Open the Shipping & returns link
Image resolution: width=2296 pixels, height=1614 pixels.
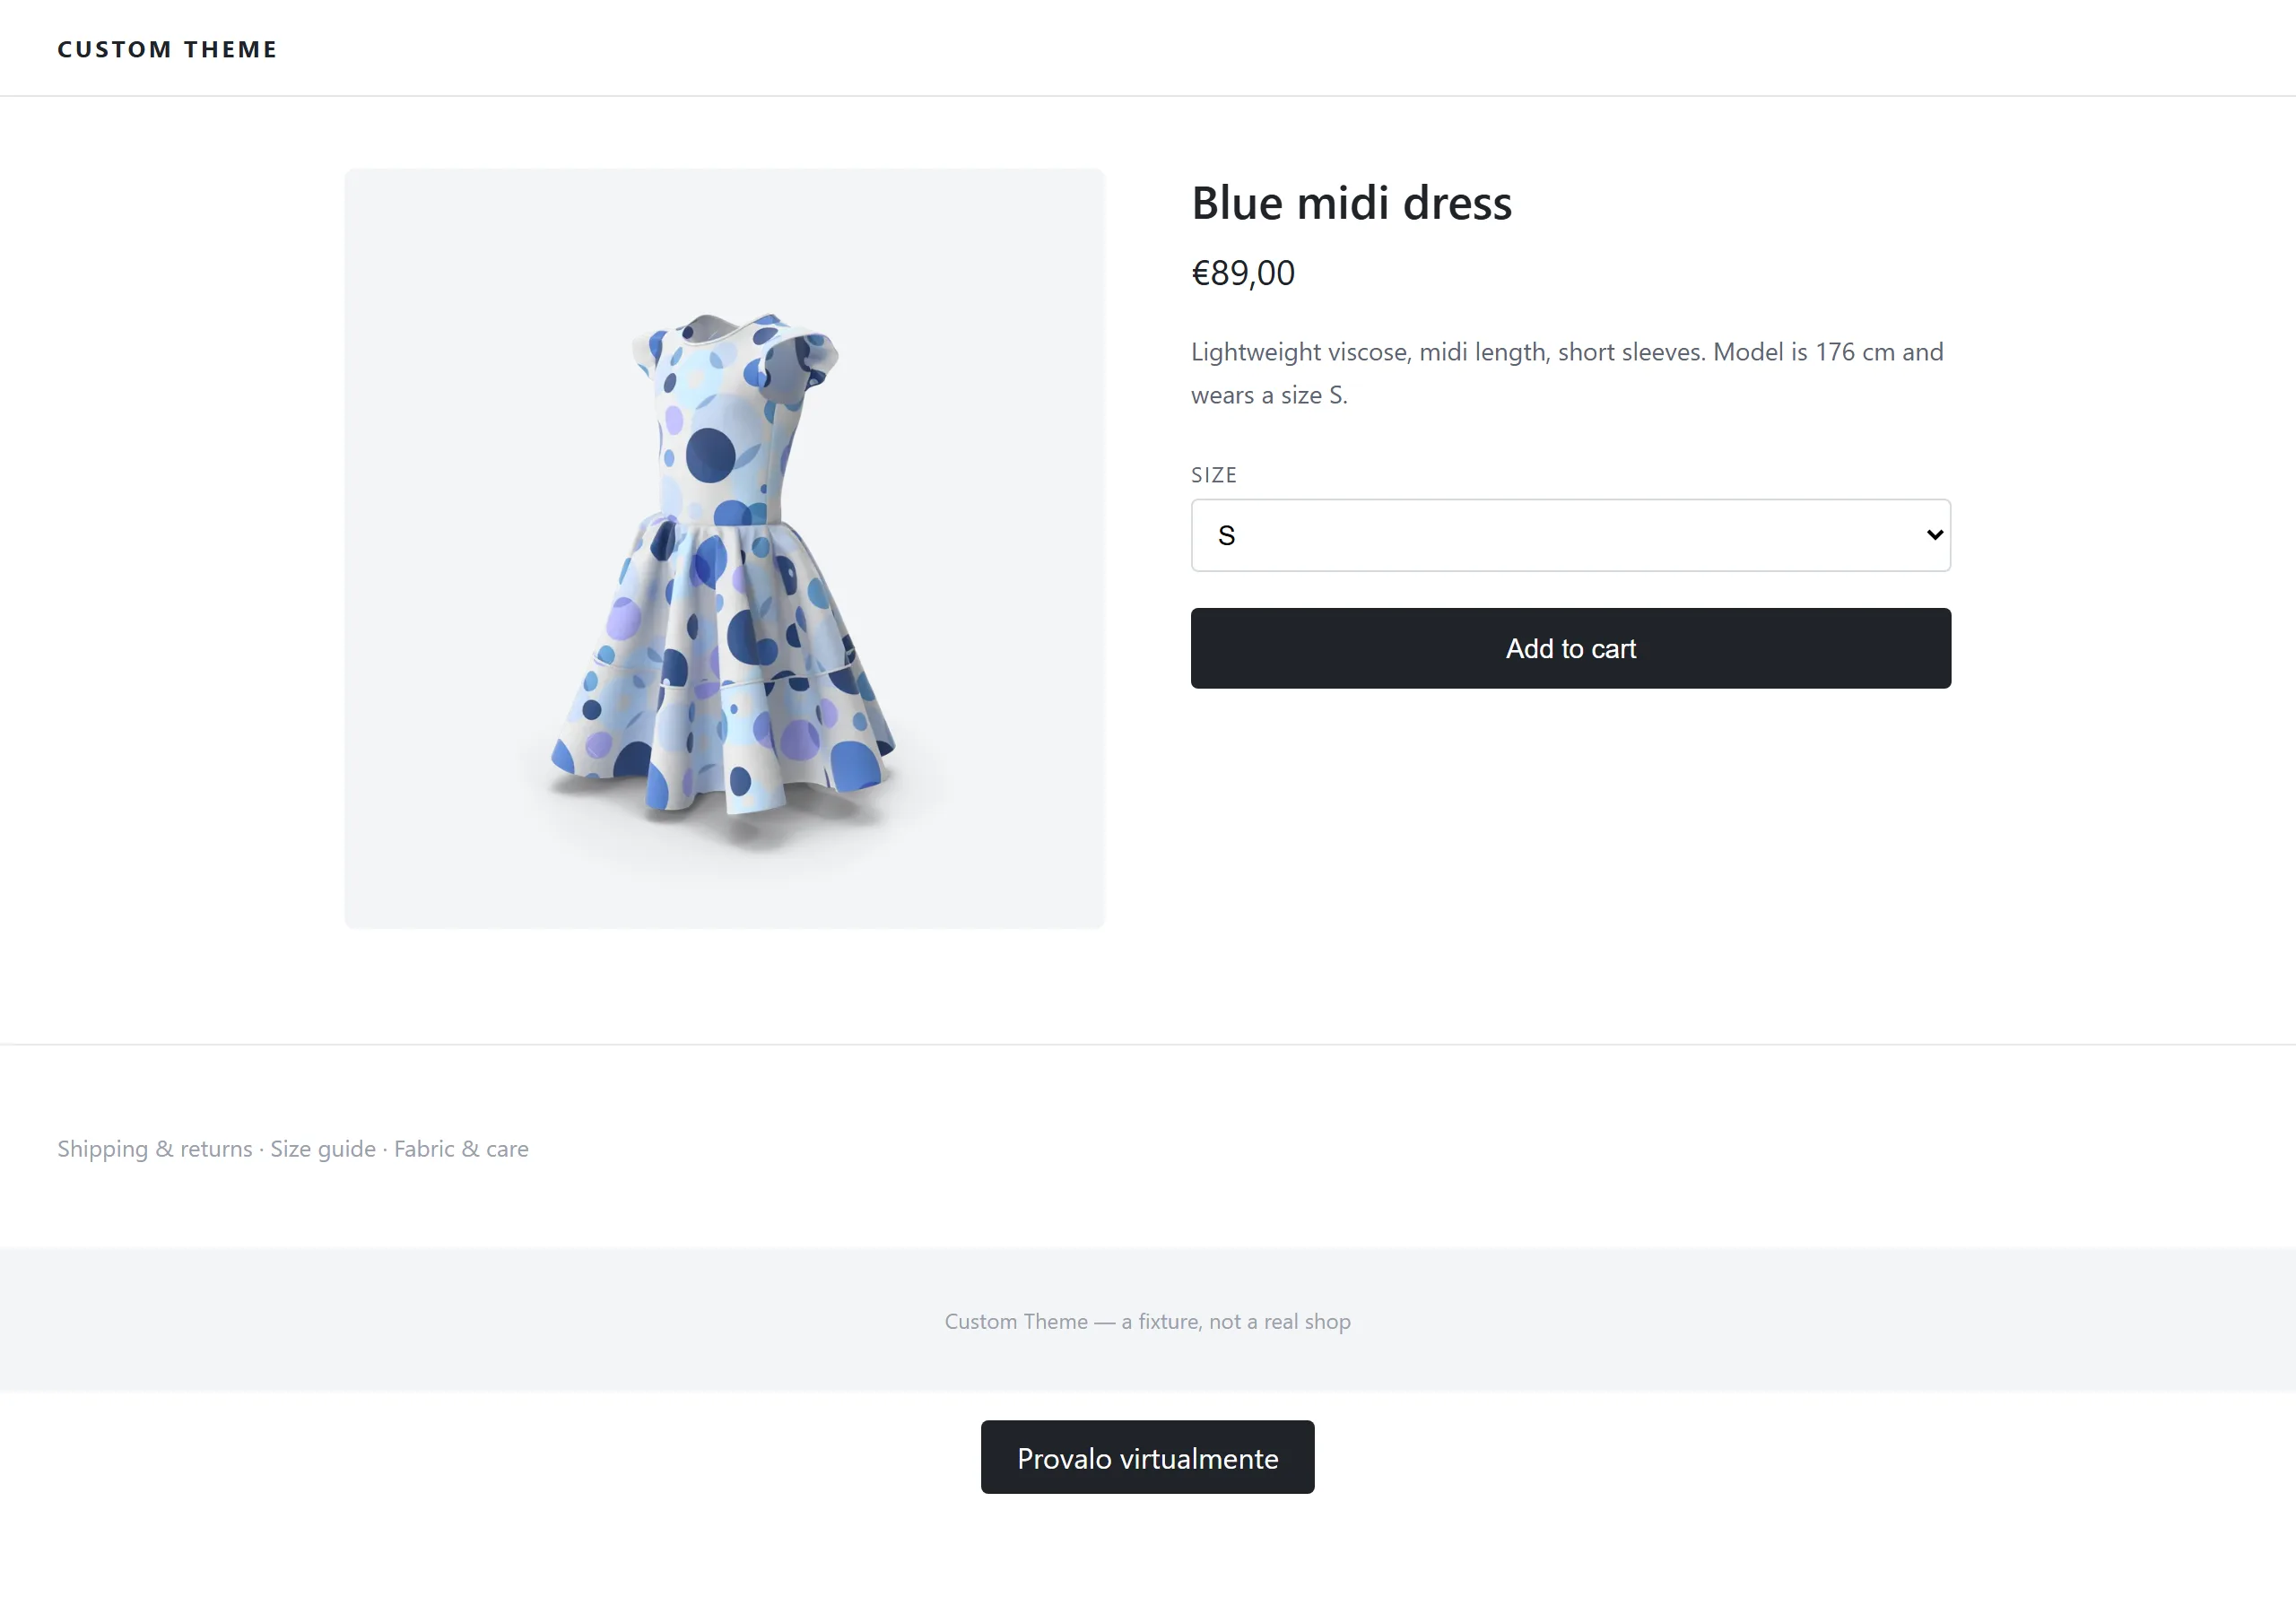[x=155, y=1149]
